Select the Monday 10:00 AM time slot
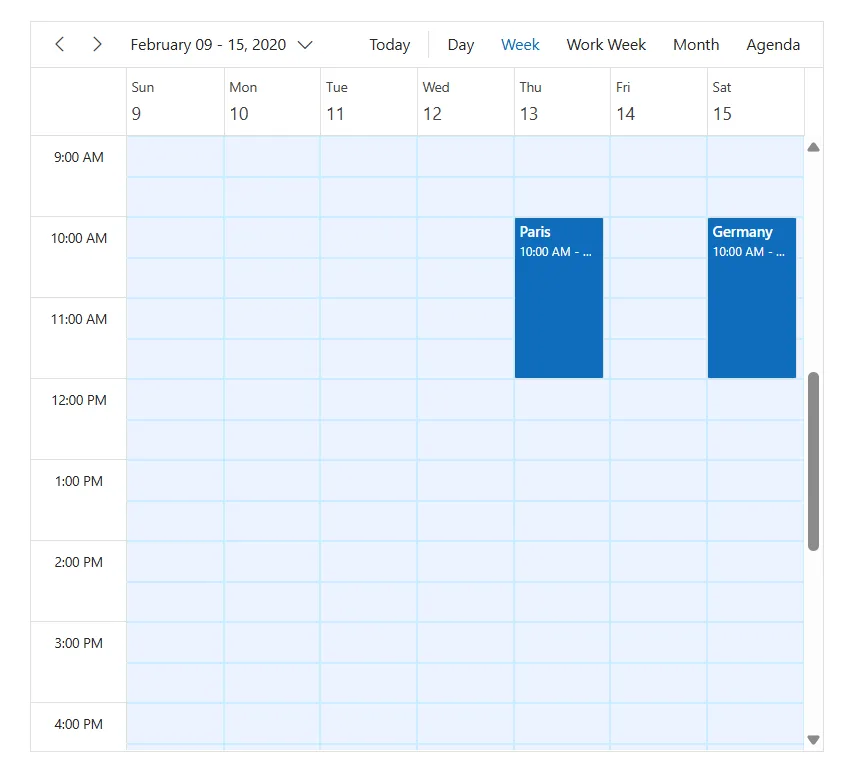This screenshot has height=778, width=867. (x=272, y=237)
